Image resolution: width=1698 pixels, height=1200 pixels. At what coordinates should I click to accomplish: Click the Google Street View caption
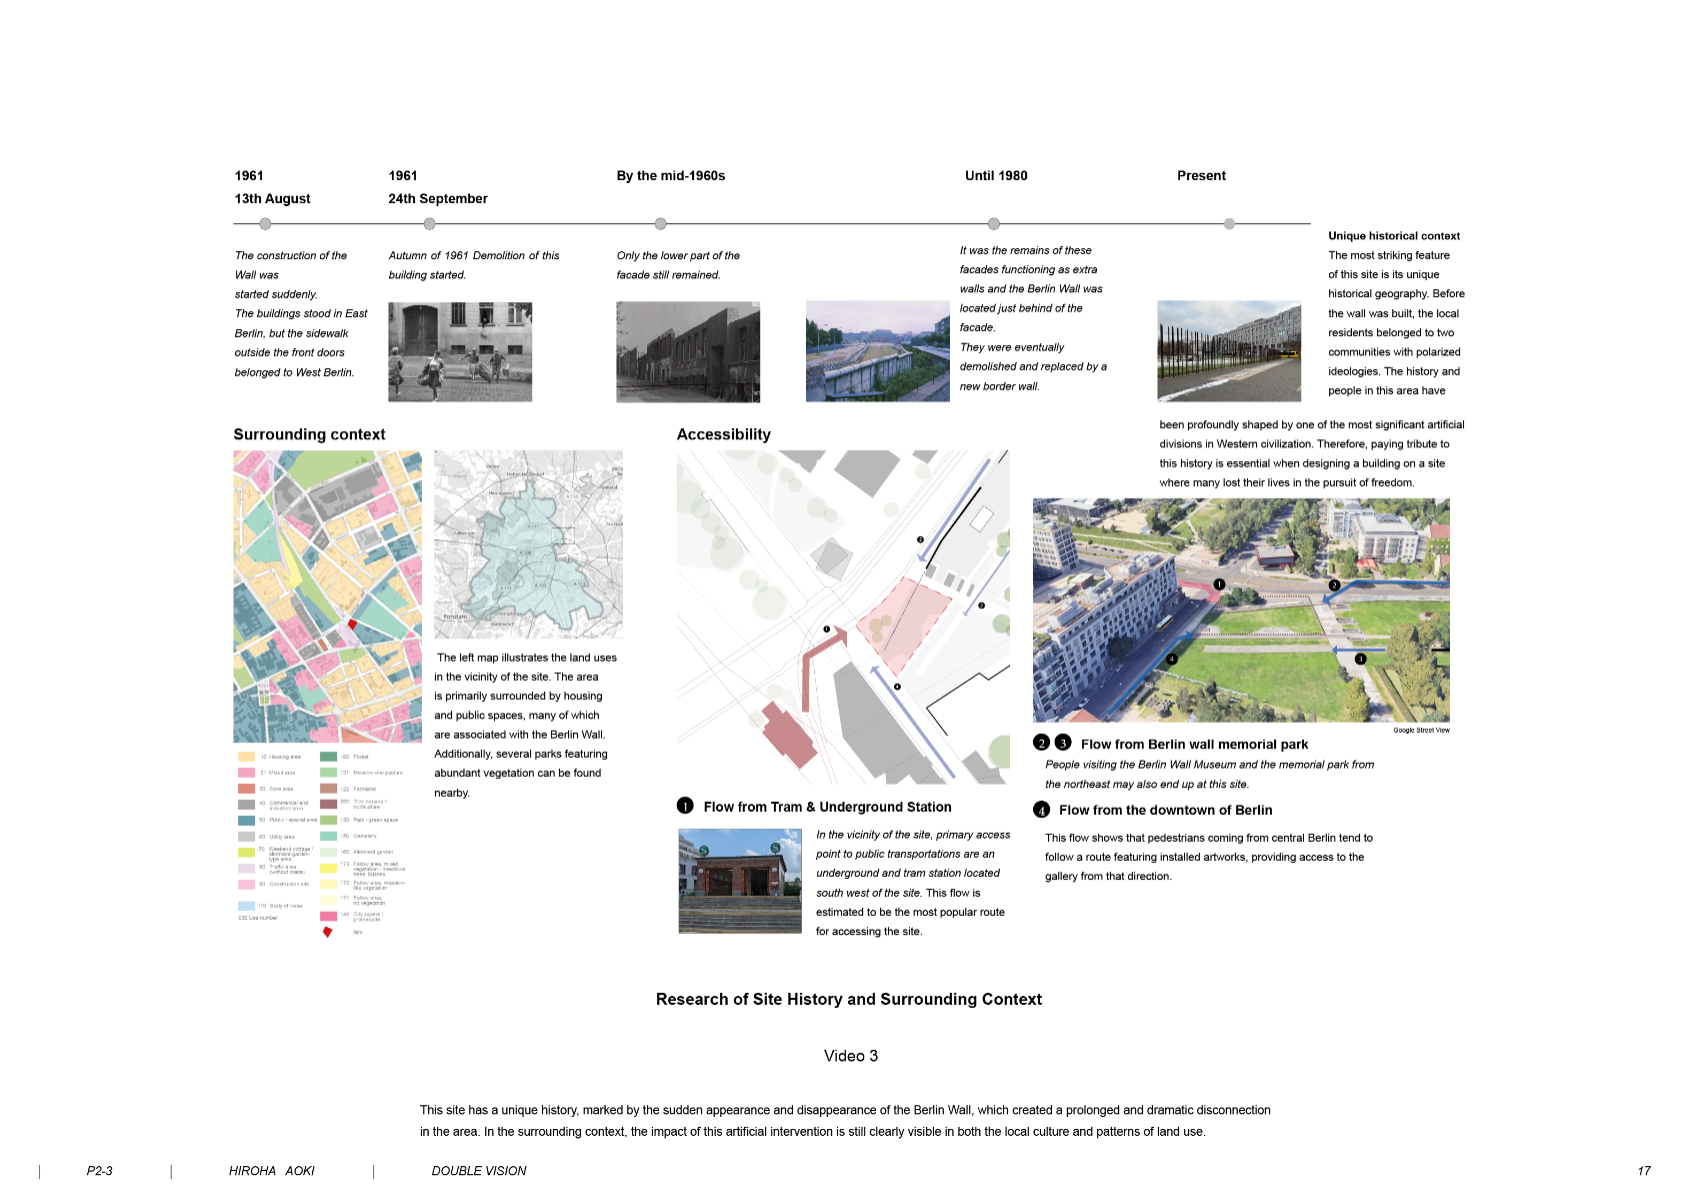click(x=1421, y=730)
